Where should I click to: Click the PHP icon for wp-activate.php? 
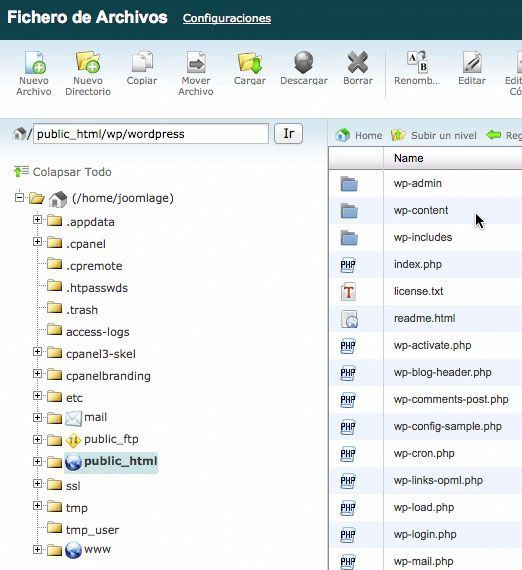pos(348,346)
